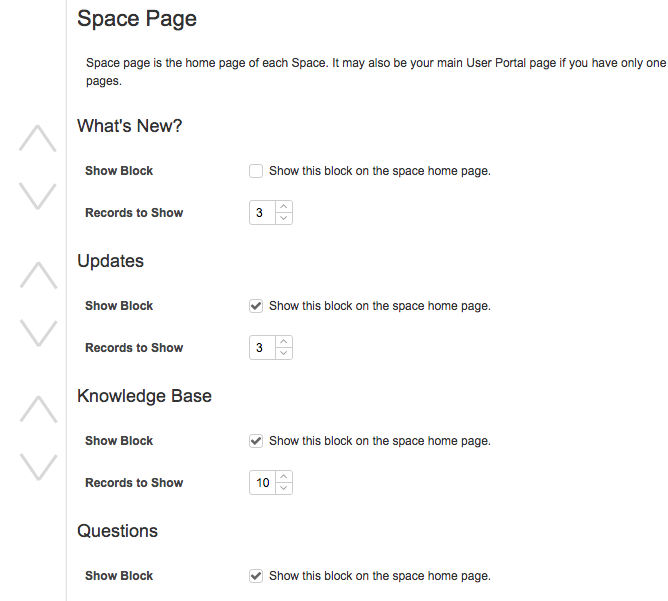This screenshot has width=668, height=601.
Task: Uncheck Show Block checkbox for Knowledge Base
Action: click(256, 441)
